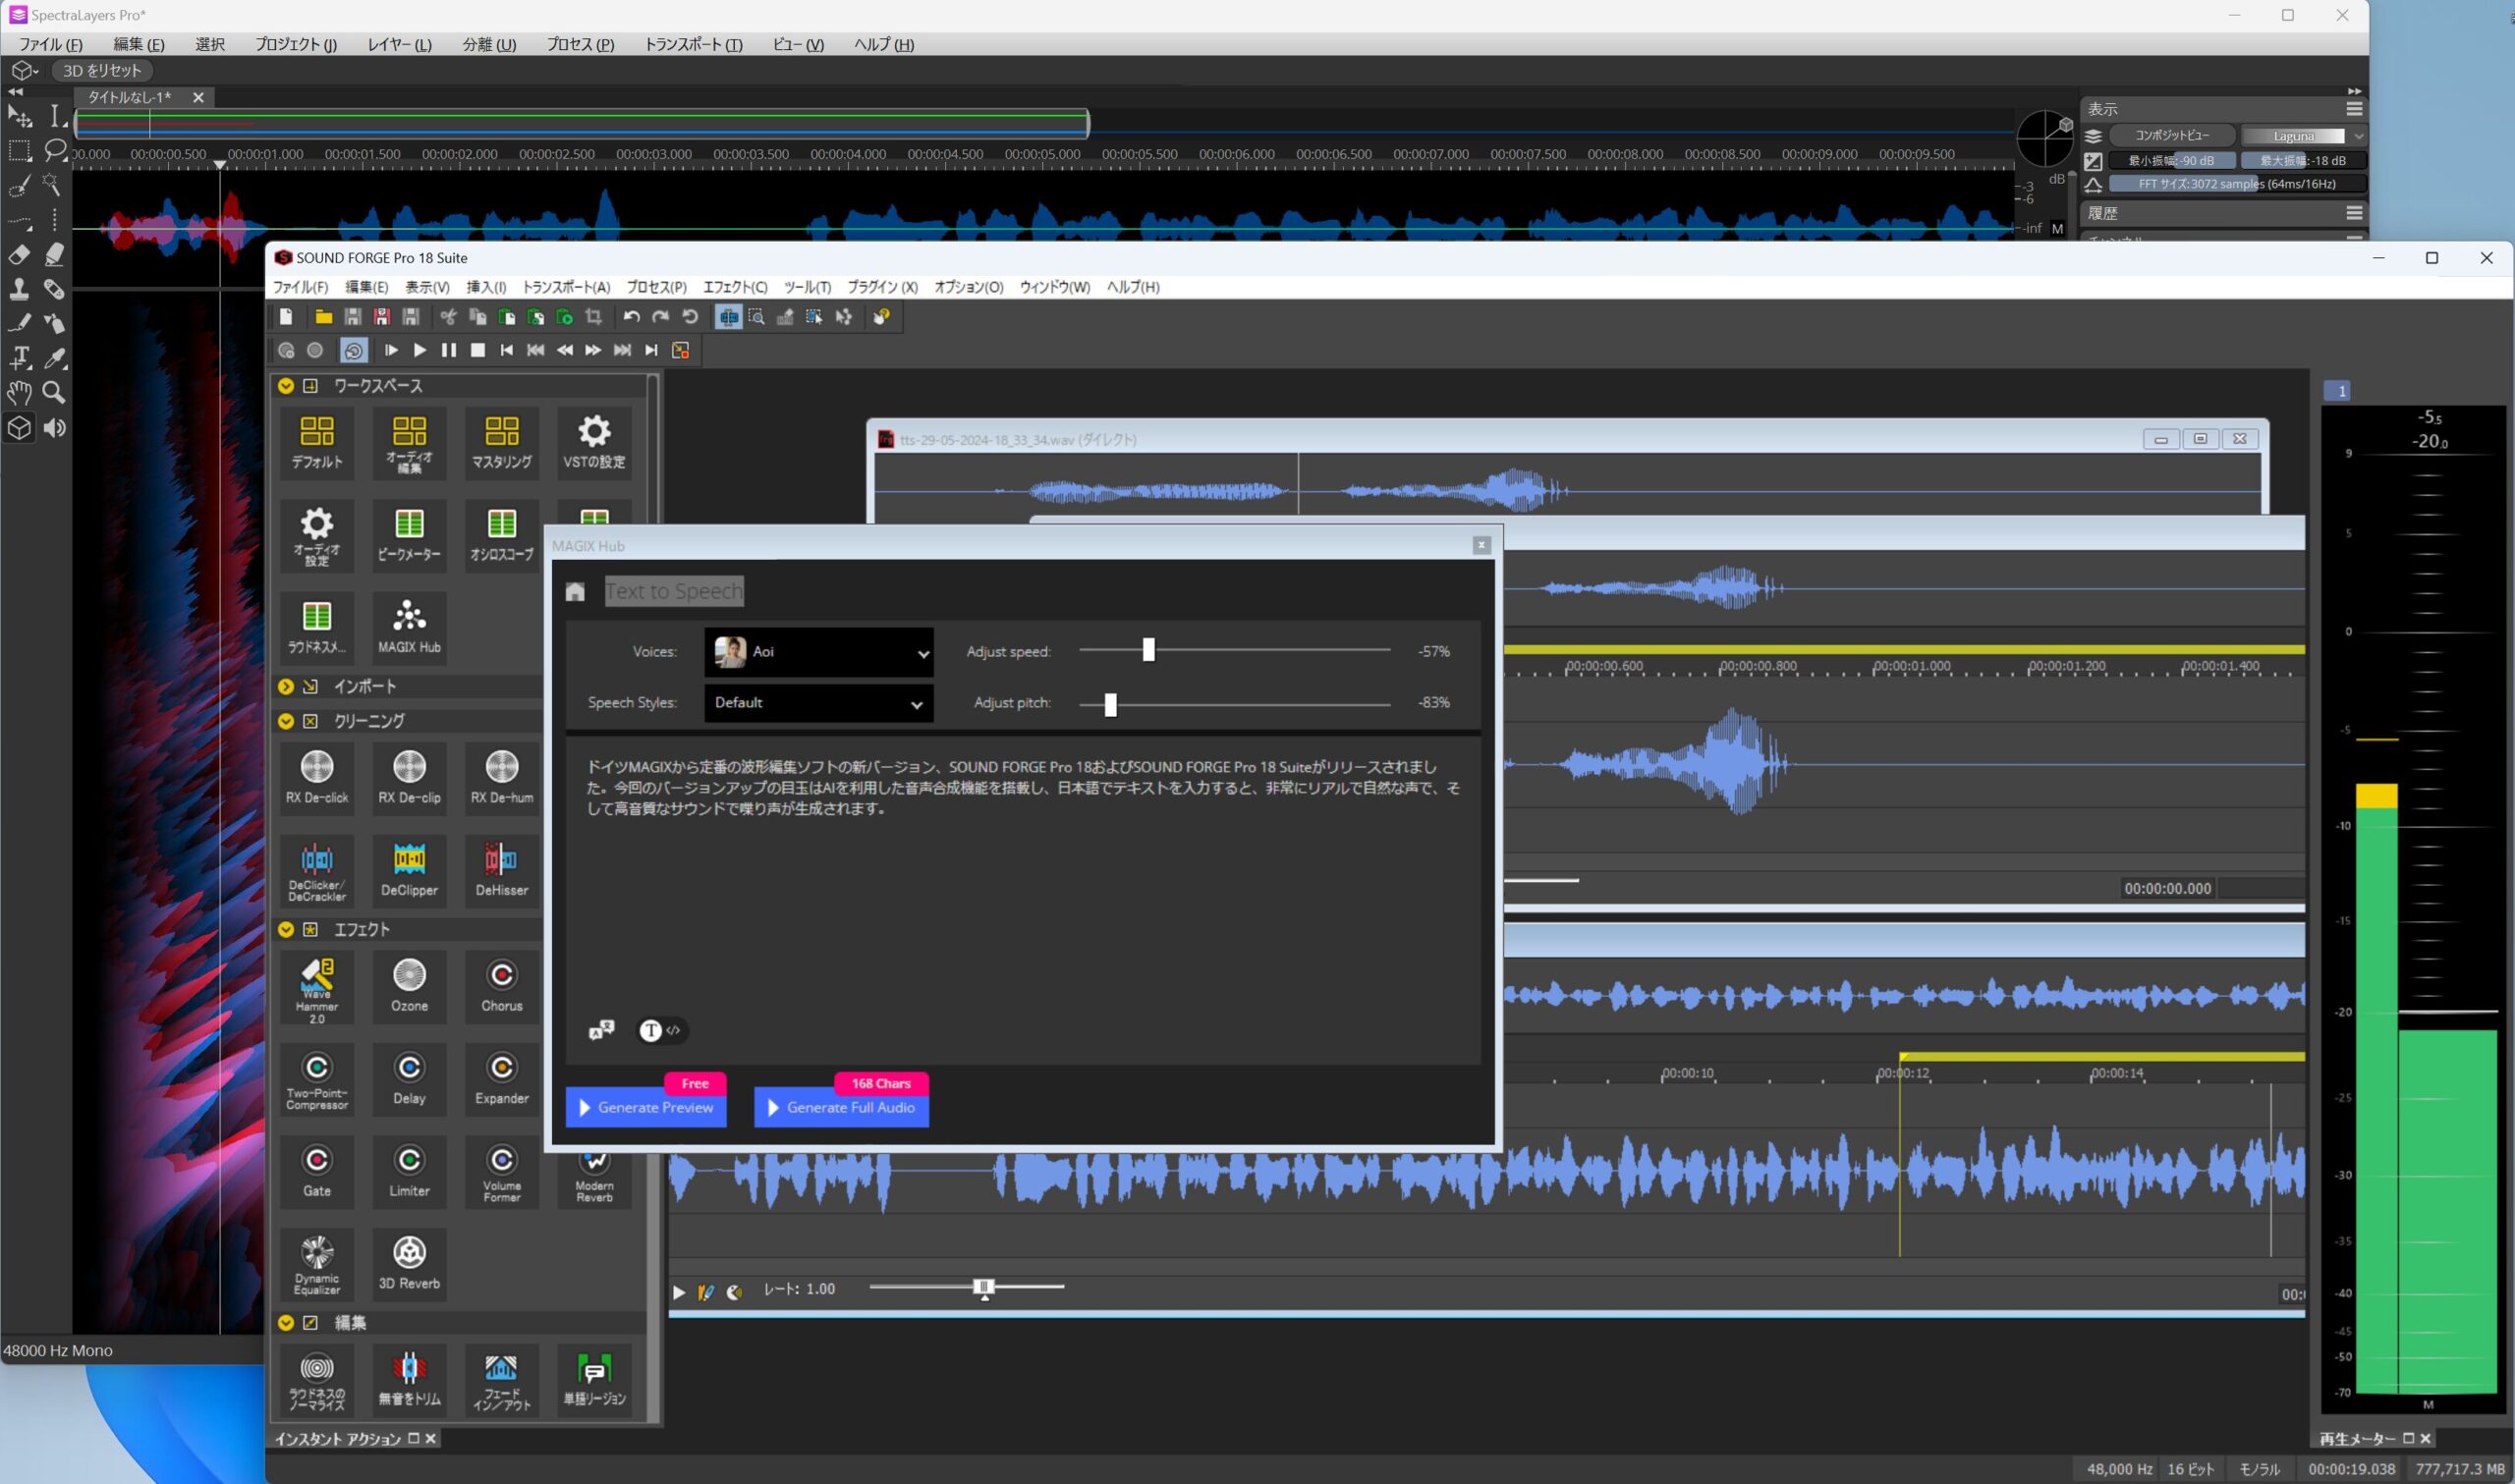The image size is (2515, 1484).
Task: Select the rectangular selection tool in SpectraLayers
Action: click(x=19, y=151)
